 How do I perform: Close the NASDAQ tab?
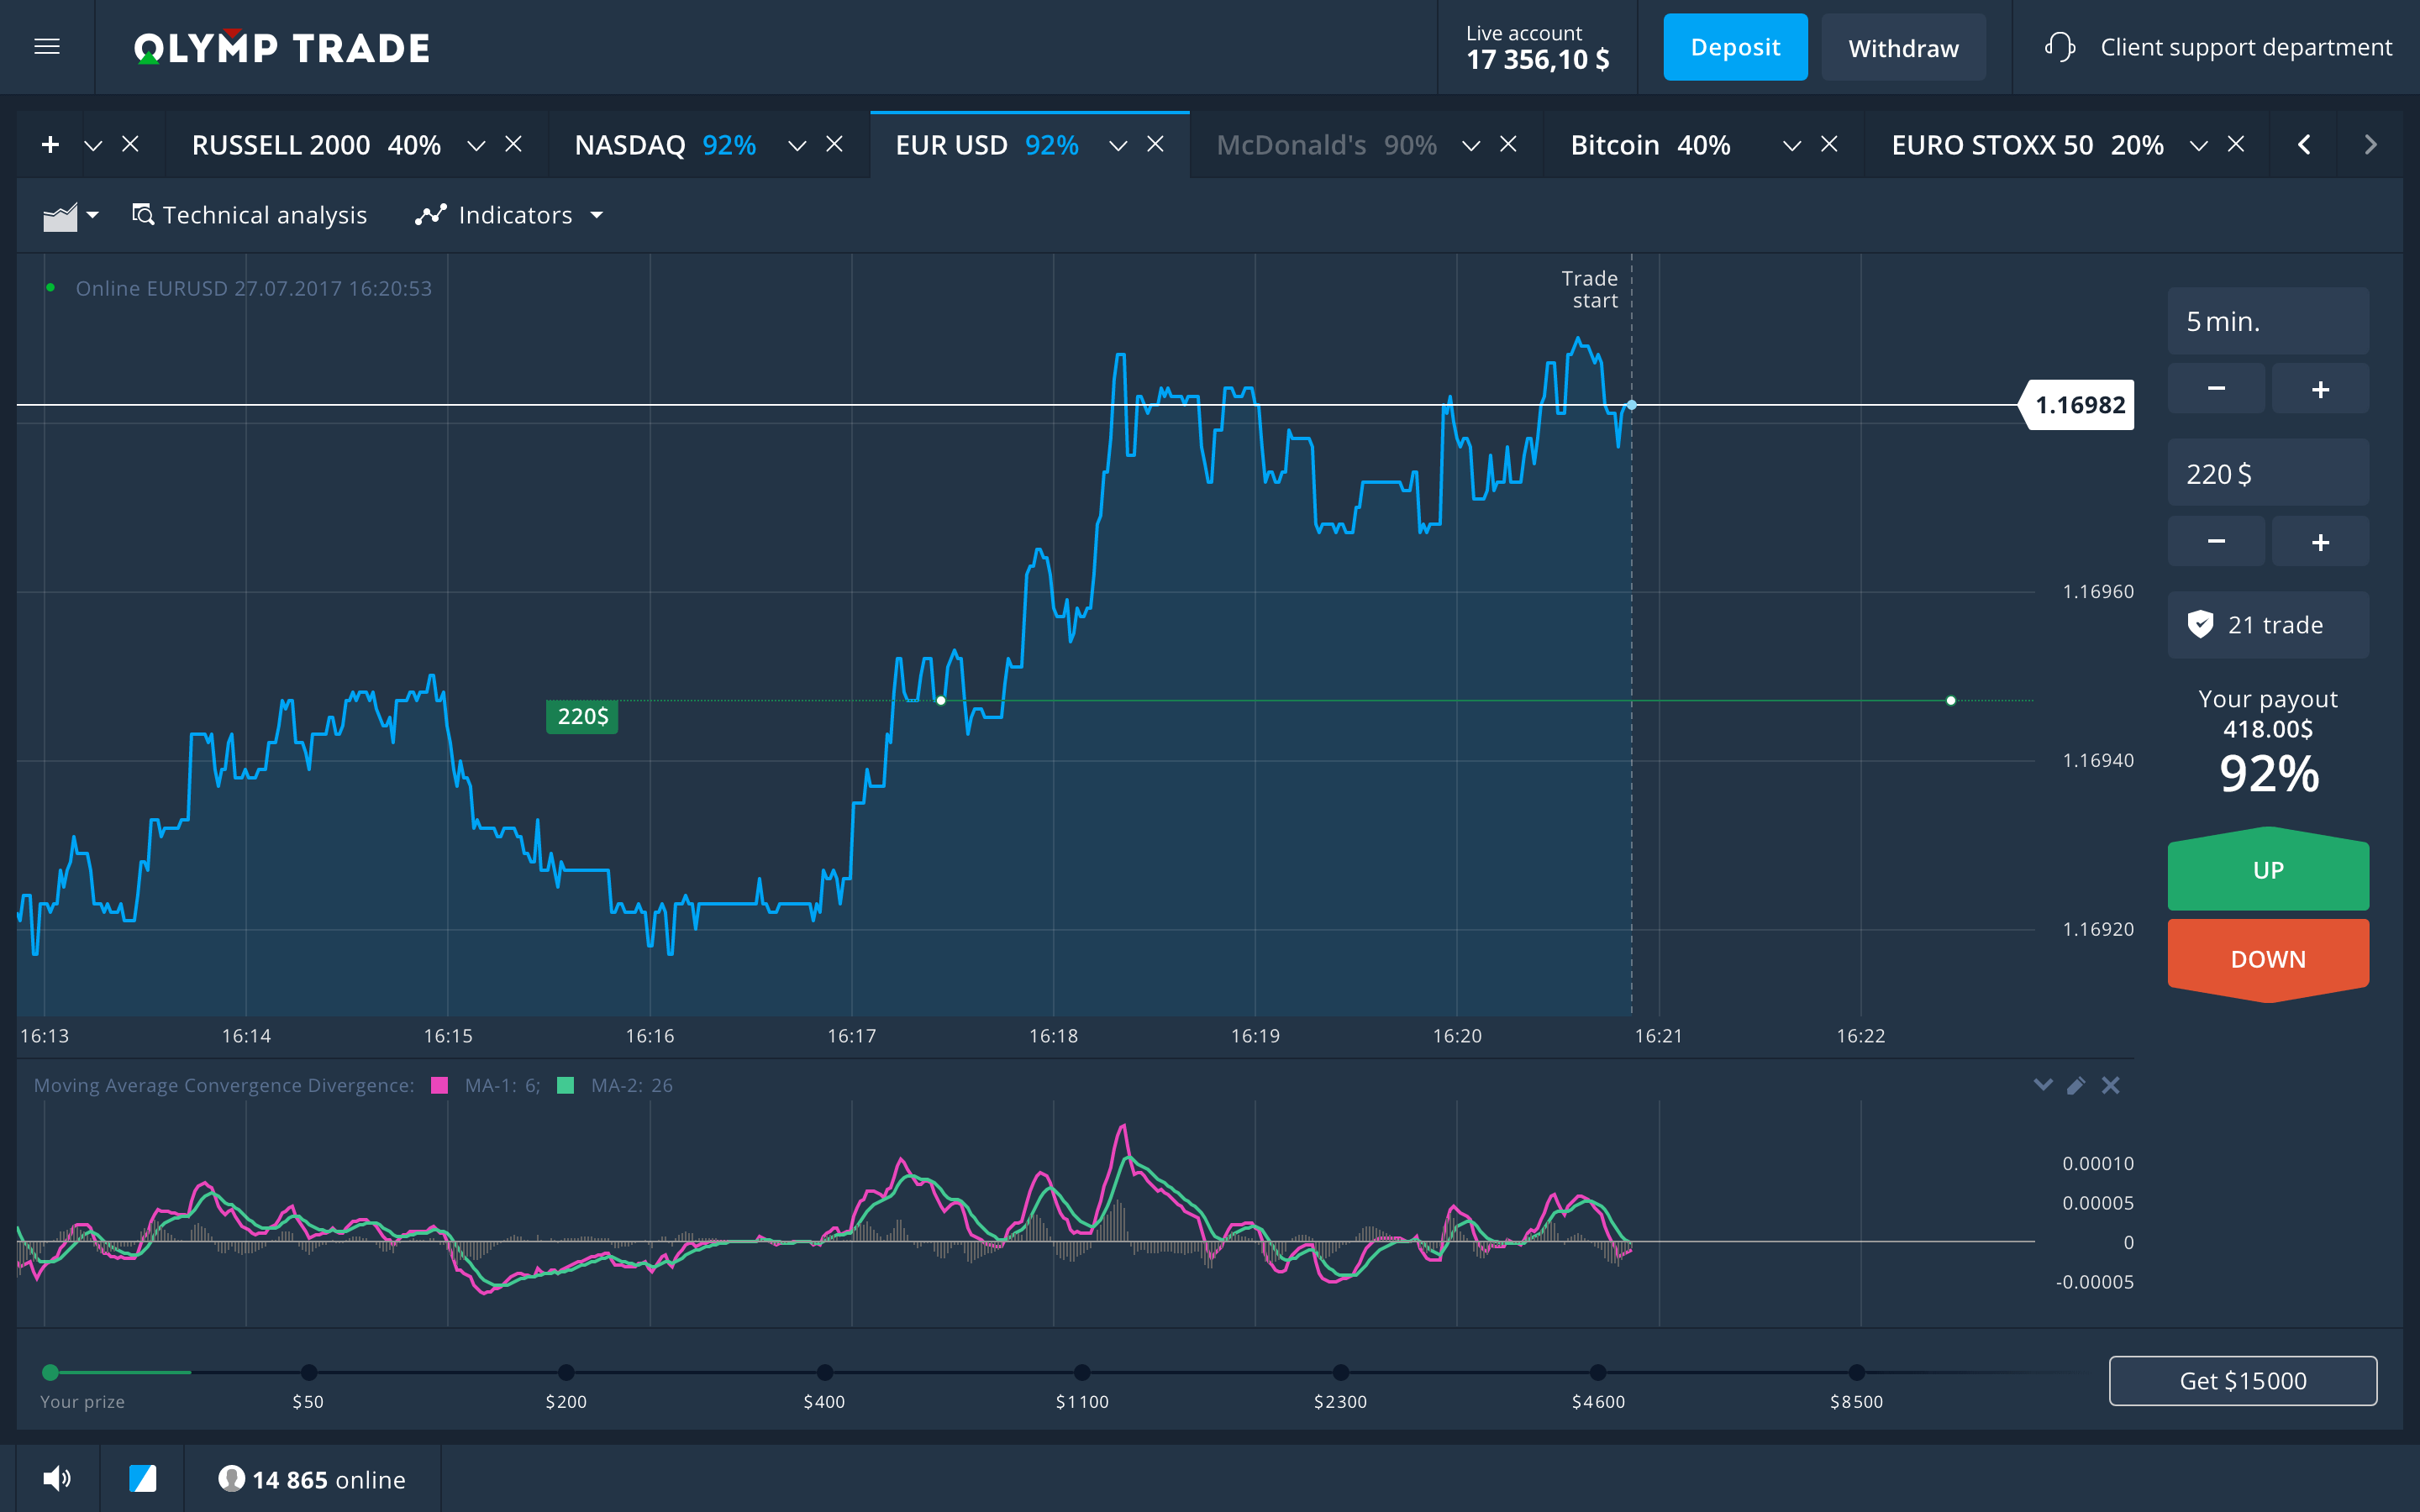[834, 144]
